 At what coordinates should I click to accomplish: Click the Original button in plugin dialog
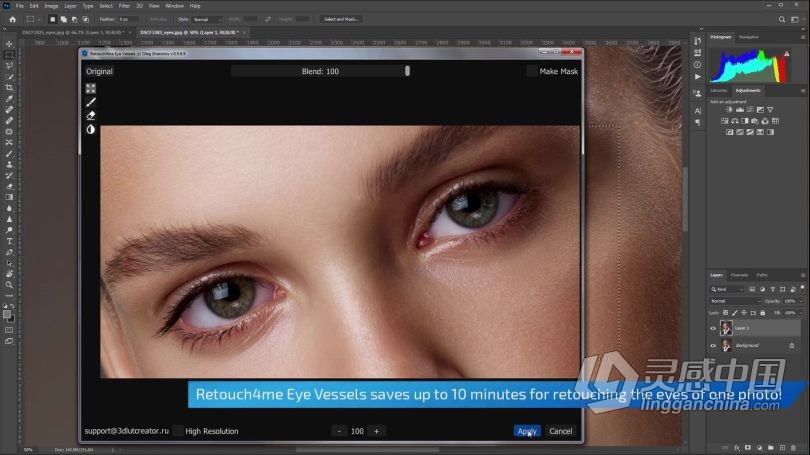99,71
